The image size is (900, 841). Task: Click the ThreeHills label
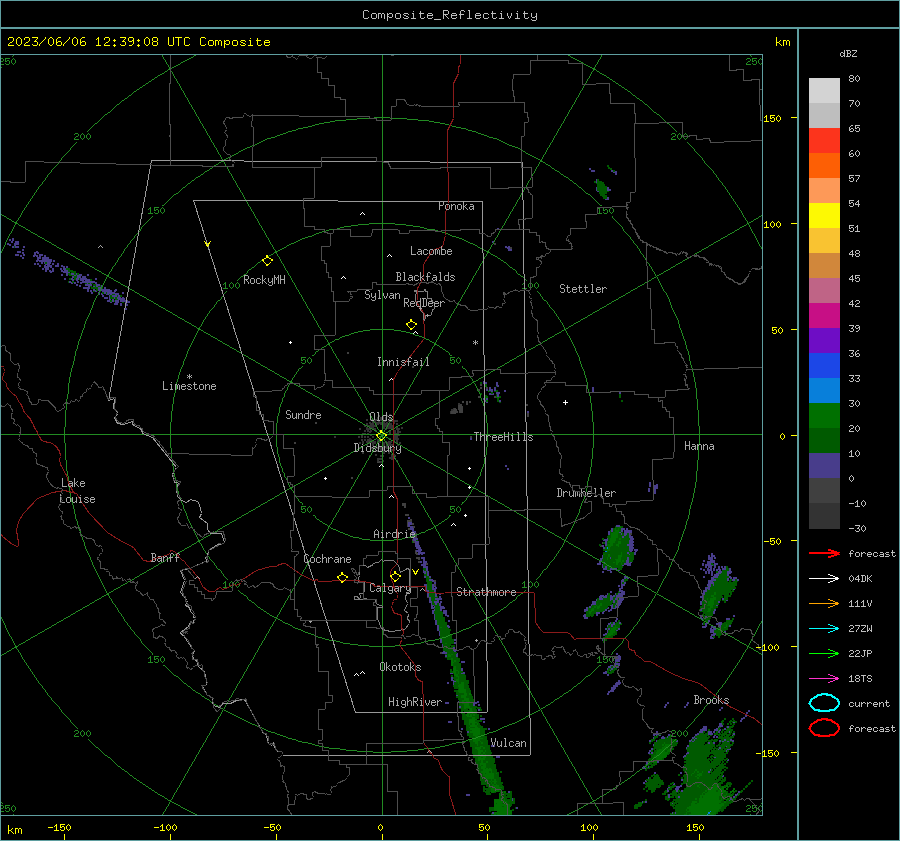(503, 437)
